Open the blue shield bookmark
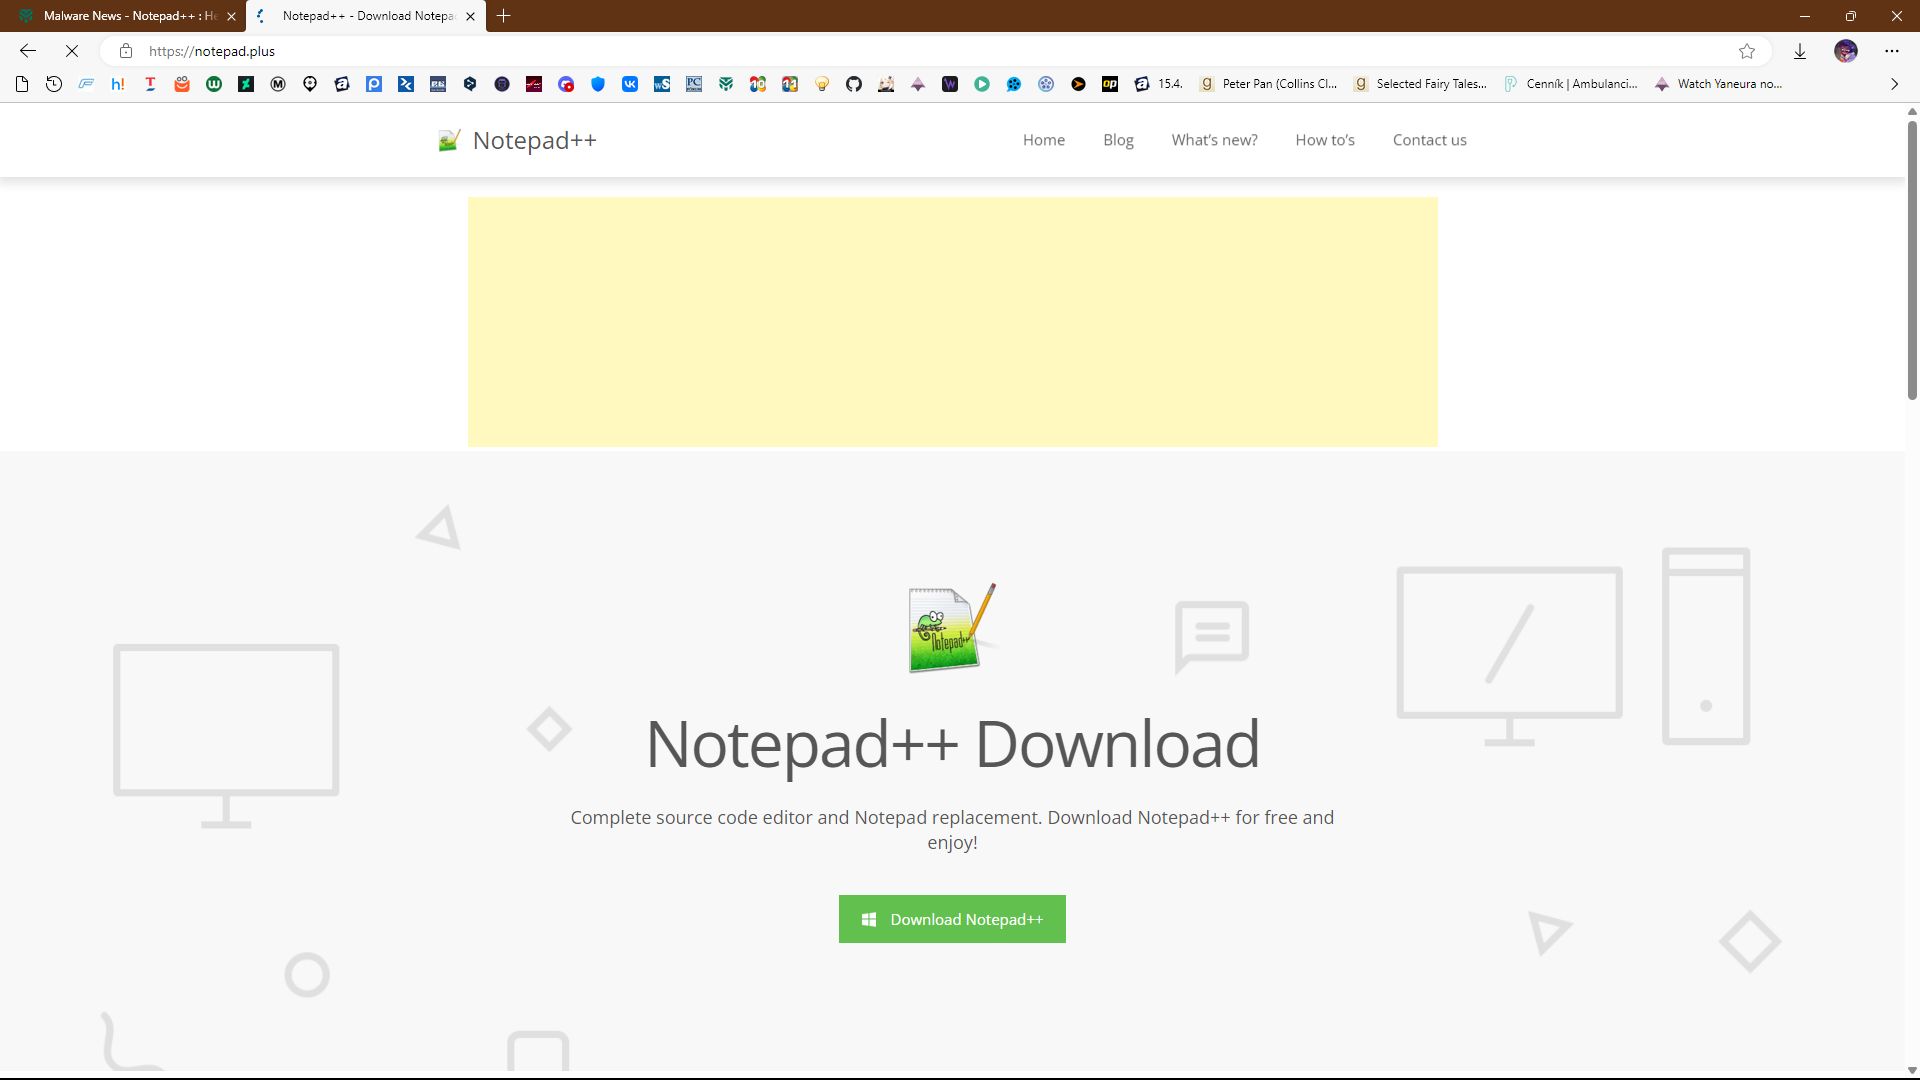 click(598, 84)
